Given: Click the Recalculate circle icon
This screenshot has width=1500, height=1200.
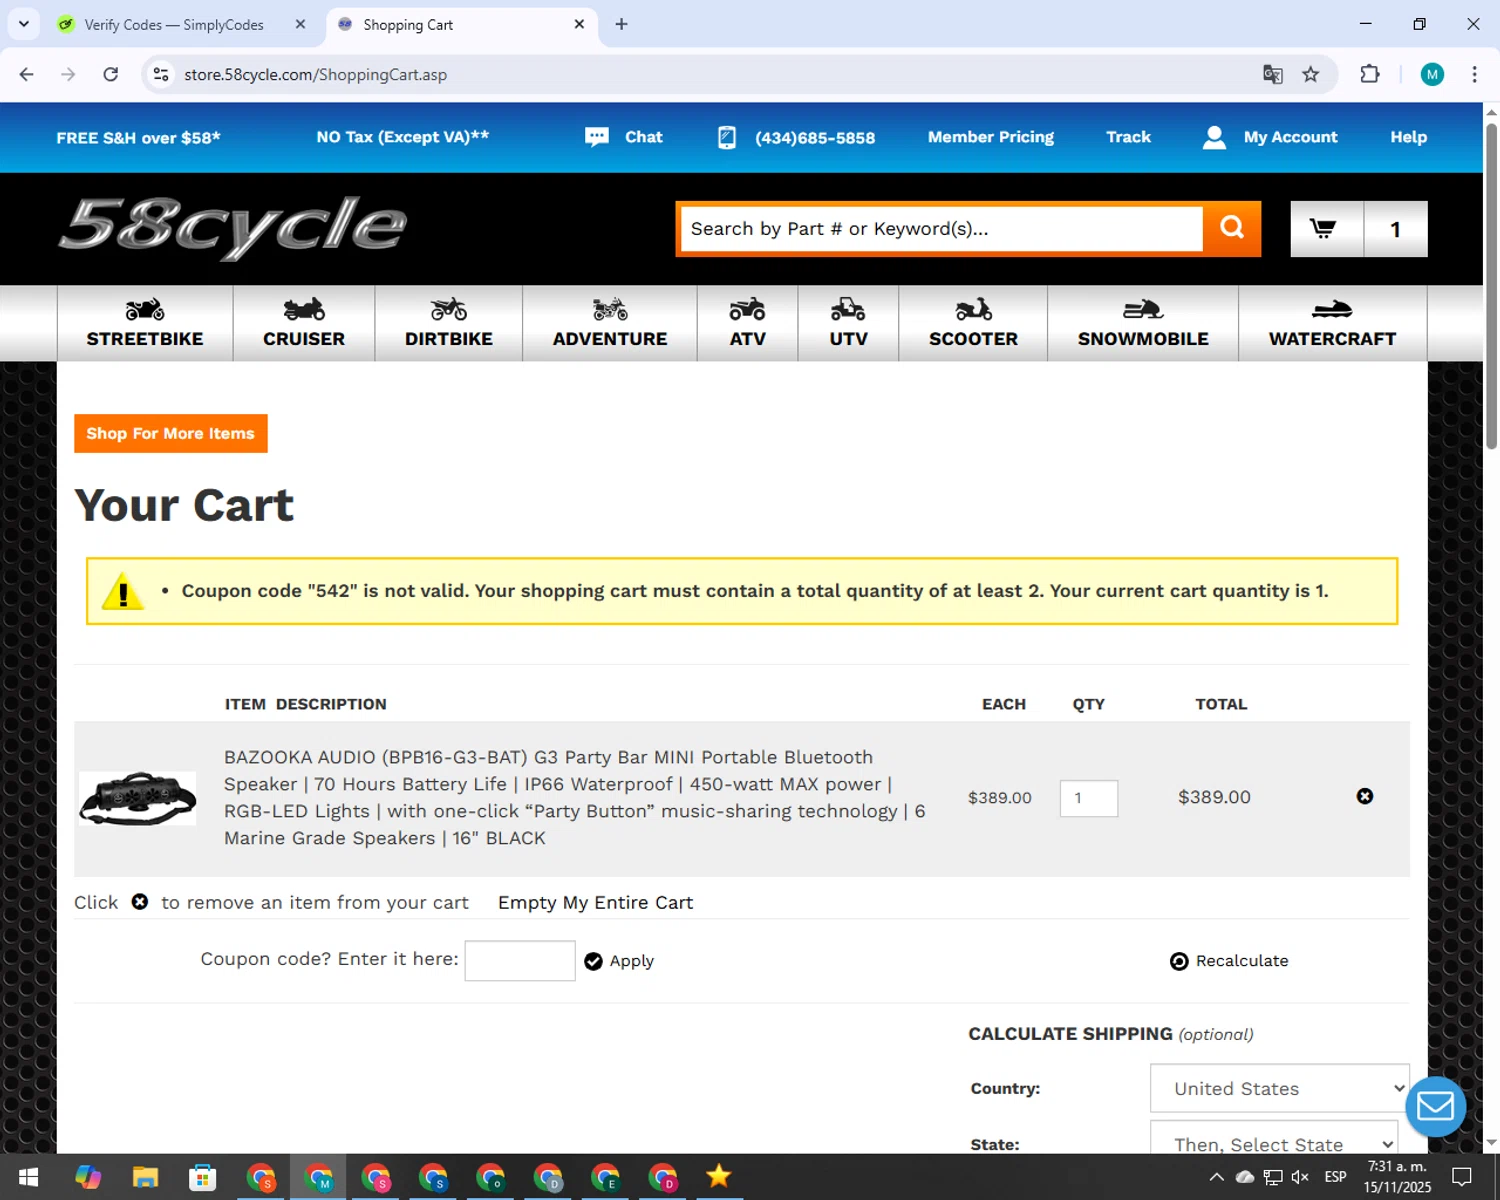Looking at the screenshot, I should tap(1179, 961).
